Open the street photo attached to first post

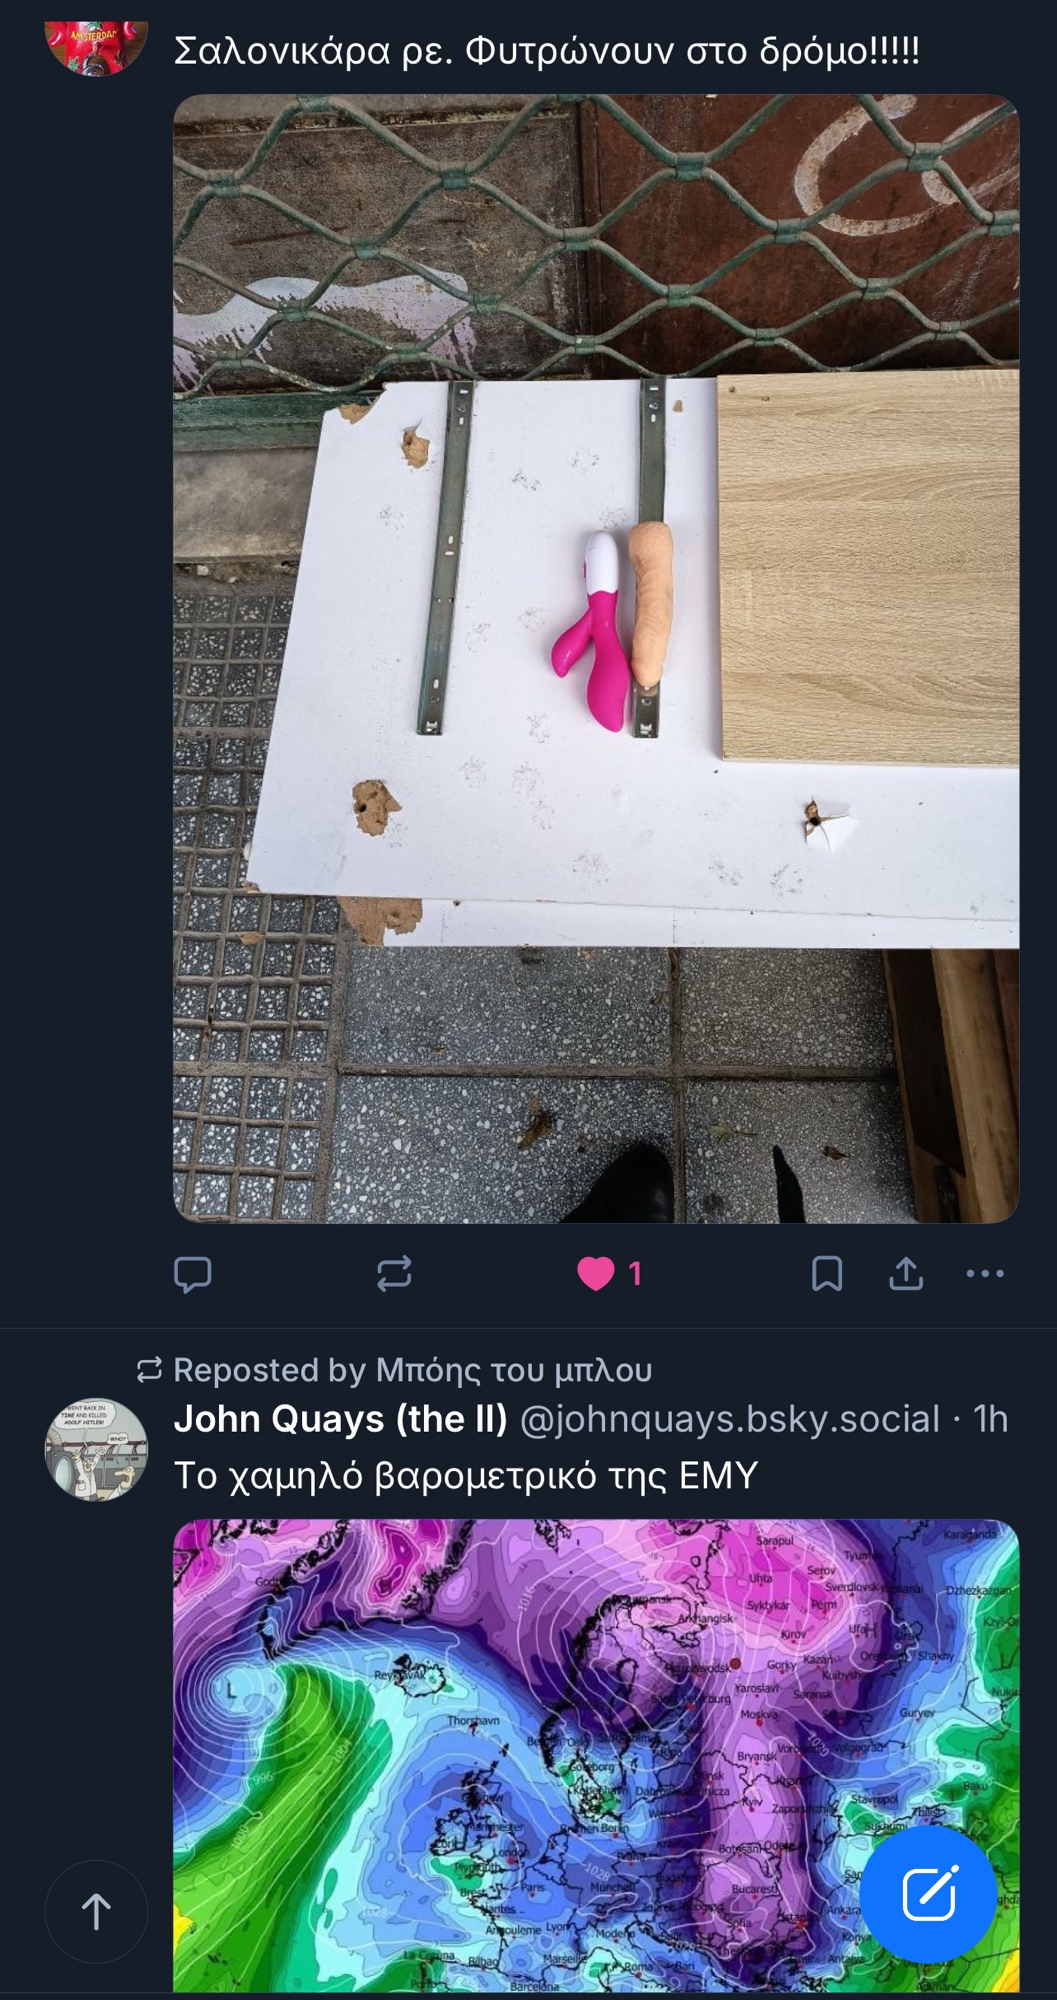coord(596,658)
